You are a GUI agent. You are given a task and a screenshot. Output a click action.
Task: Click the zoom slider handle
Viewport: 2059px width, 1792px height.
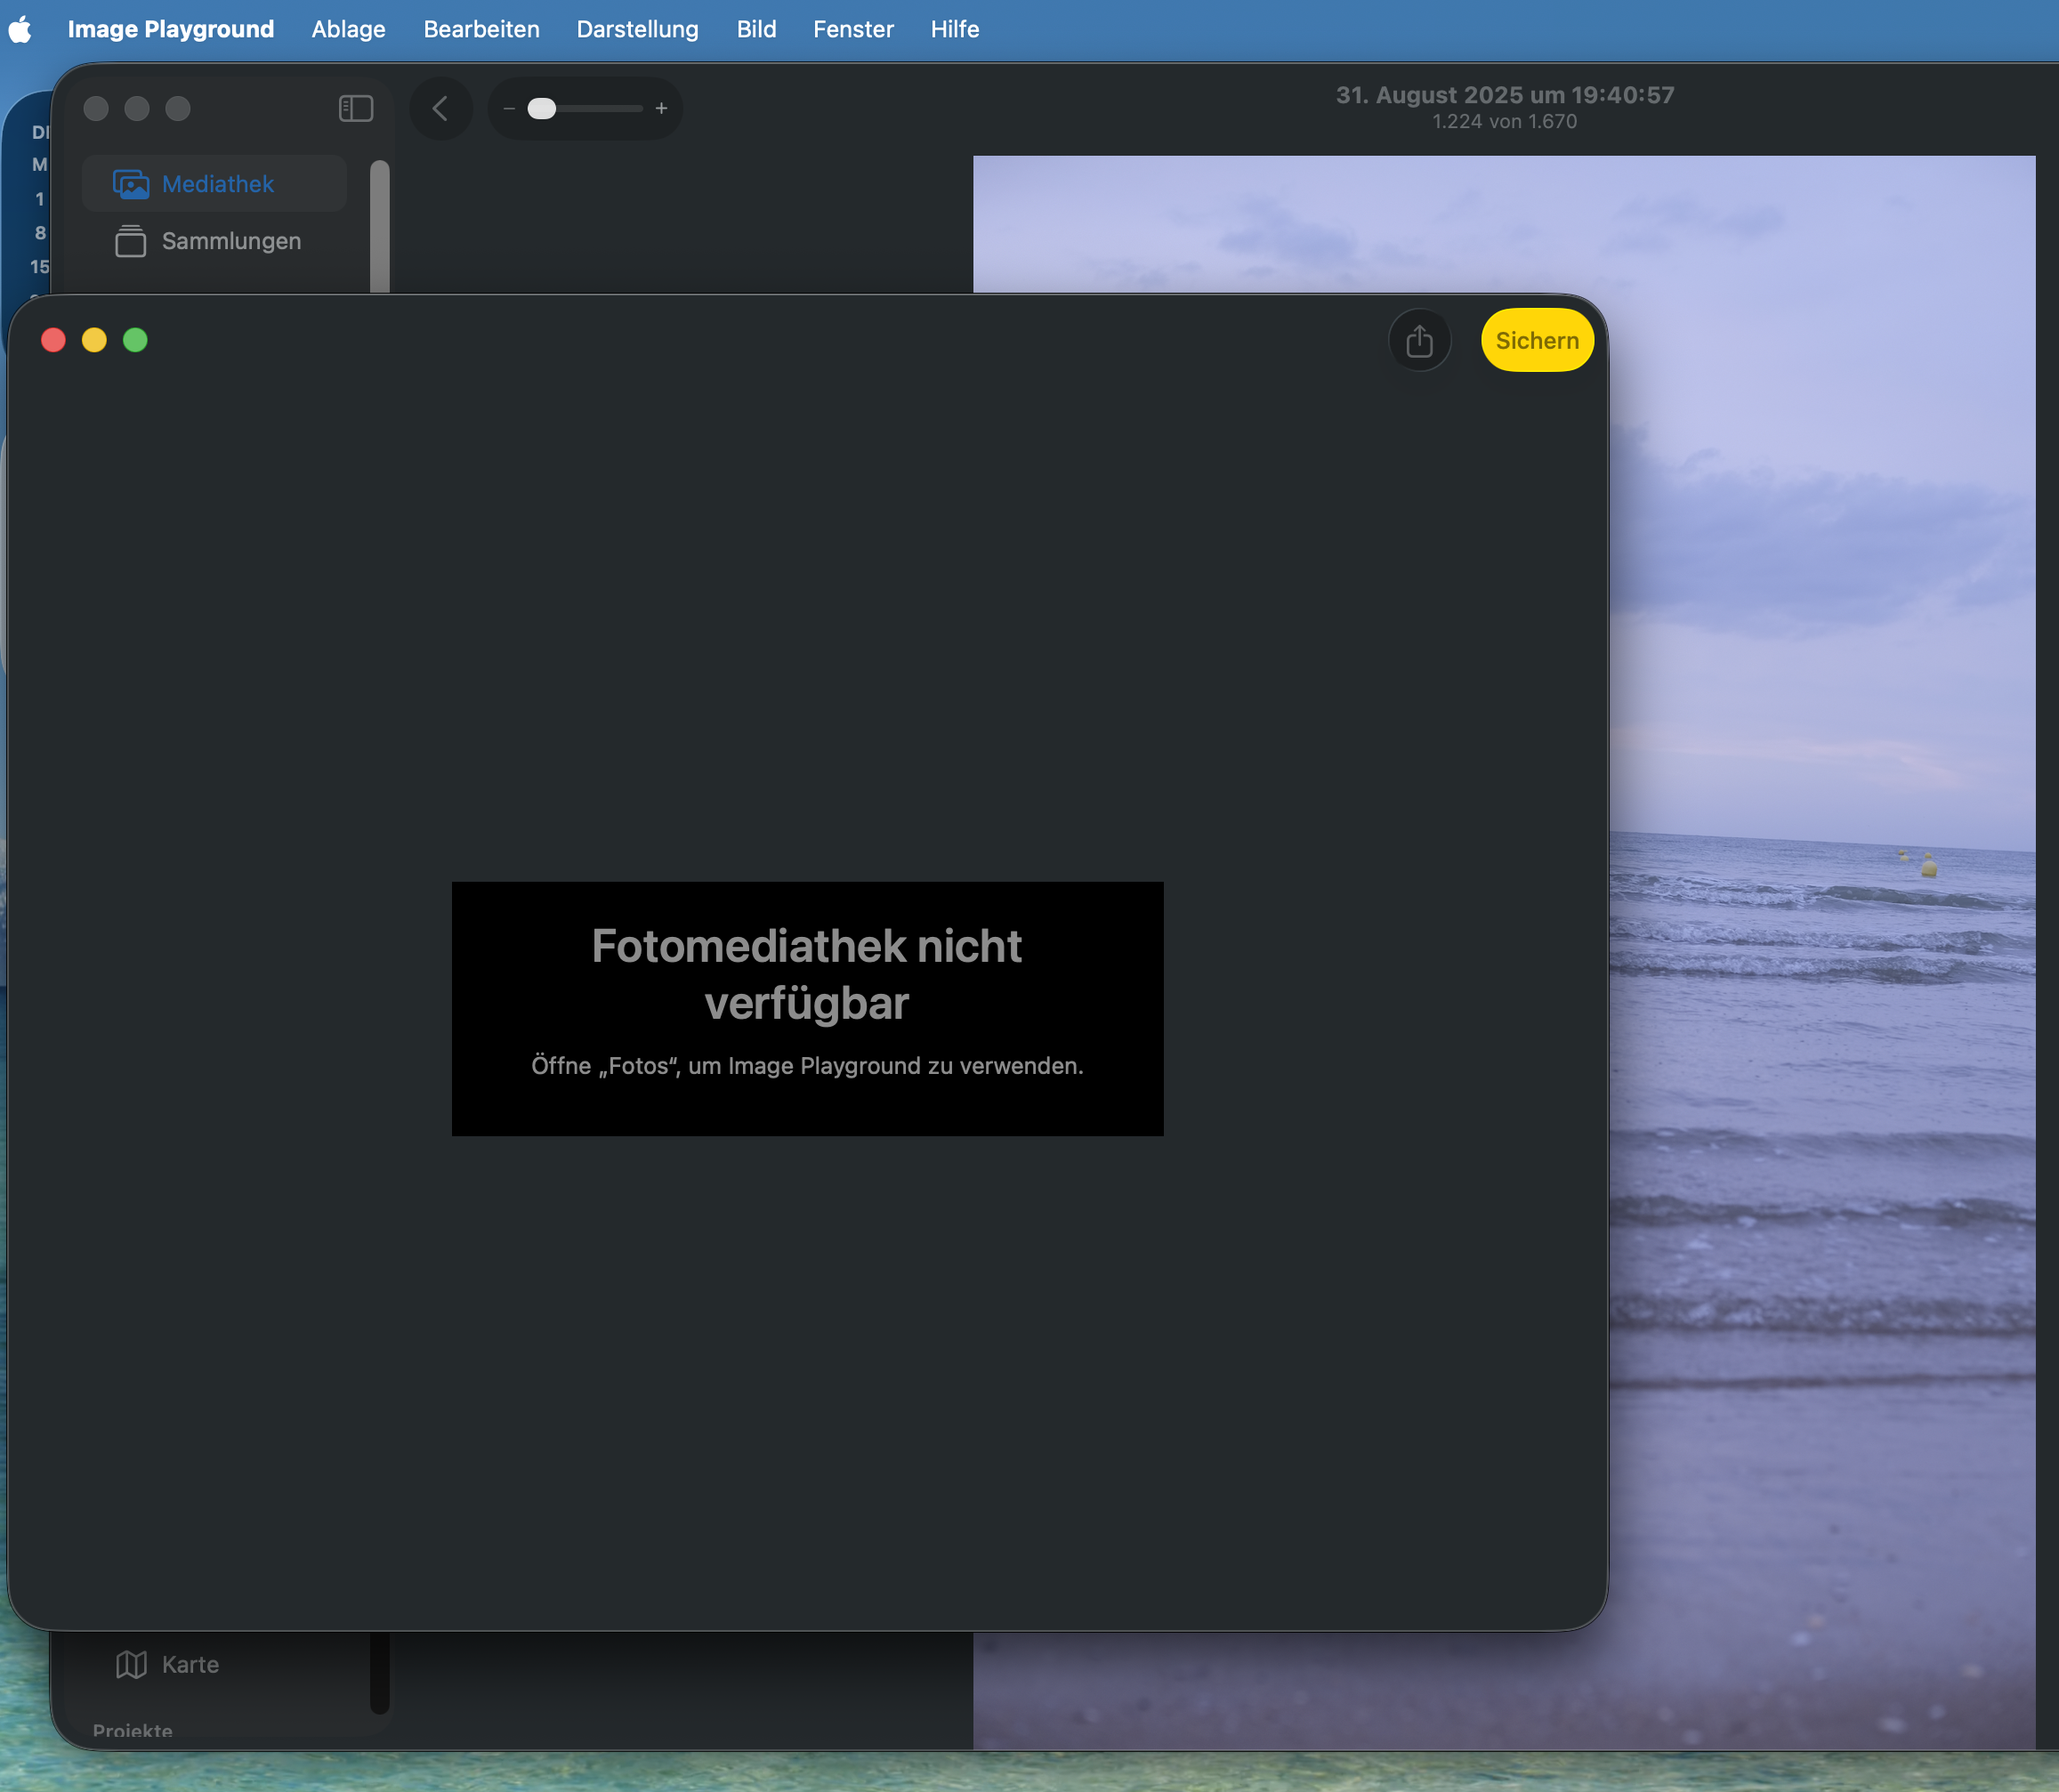click(541, 108)
